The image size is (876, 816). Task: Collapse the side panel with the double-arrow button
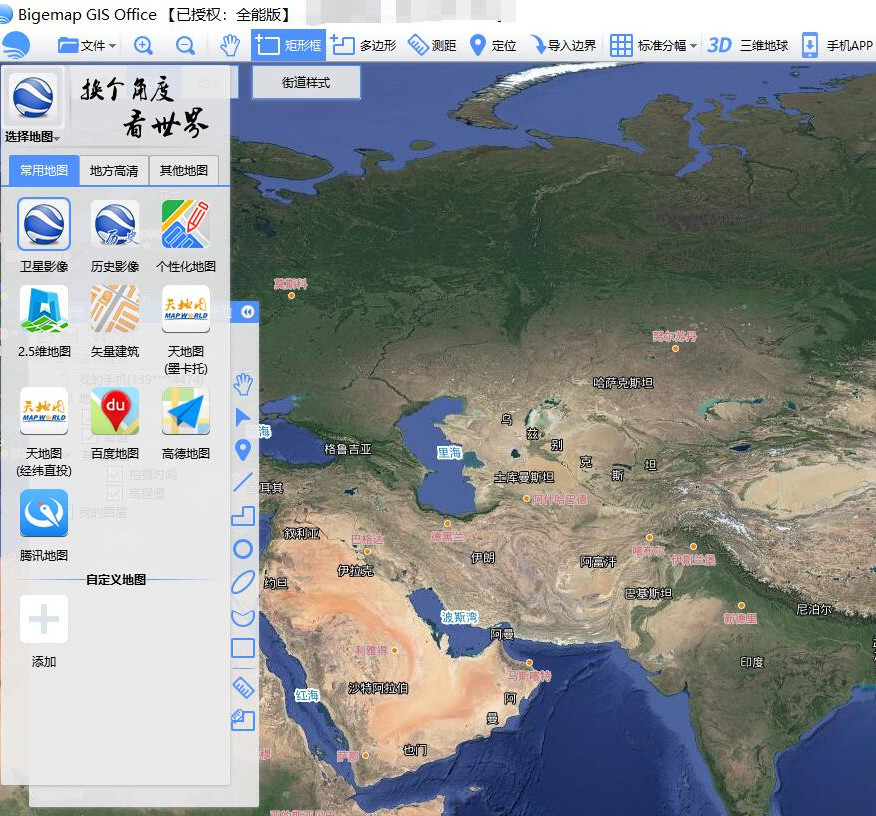point(247,312)
